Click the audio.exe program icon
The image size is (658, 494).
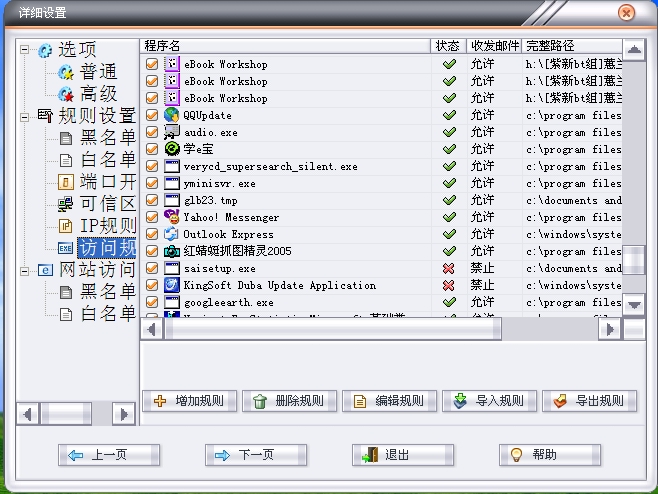point(171,132)
